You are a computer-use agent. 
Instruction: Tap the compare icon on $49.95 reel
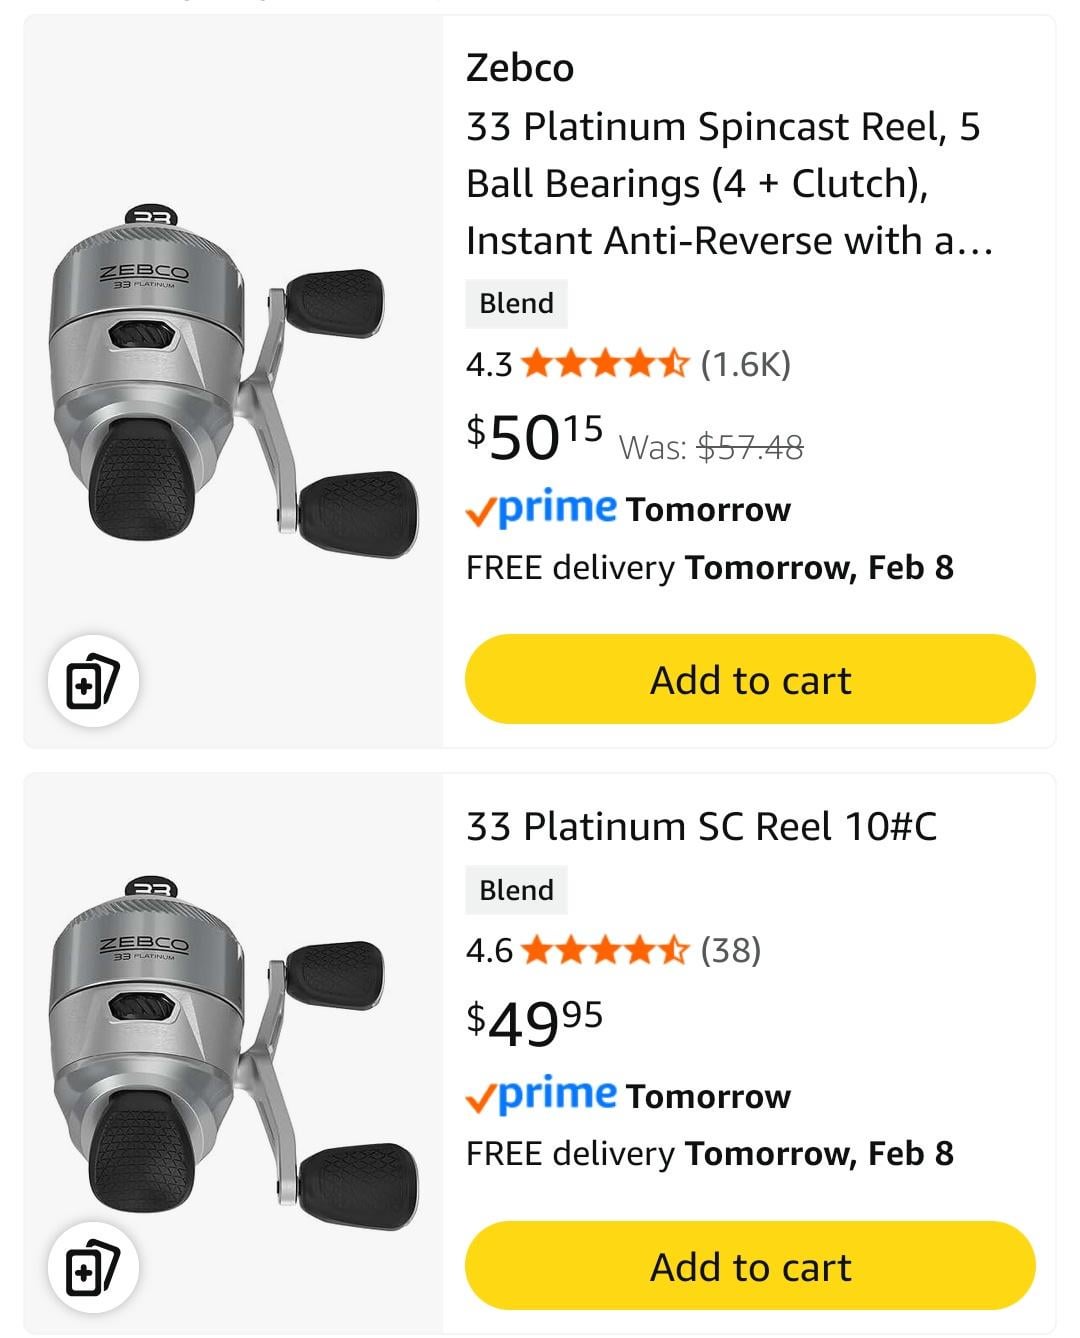point(93,1268)
